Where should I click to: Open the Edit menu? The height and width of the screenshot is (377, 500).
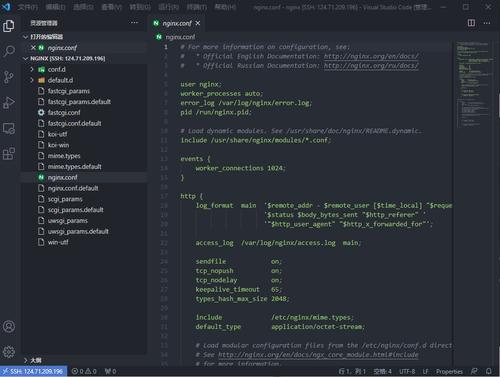pos(56,7)
